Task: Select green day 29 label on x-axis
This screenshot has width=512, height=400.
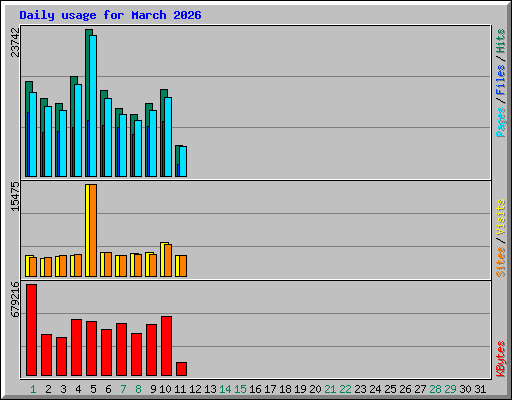Action: 450,389
